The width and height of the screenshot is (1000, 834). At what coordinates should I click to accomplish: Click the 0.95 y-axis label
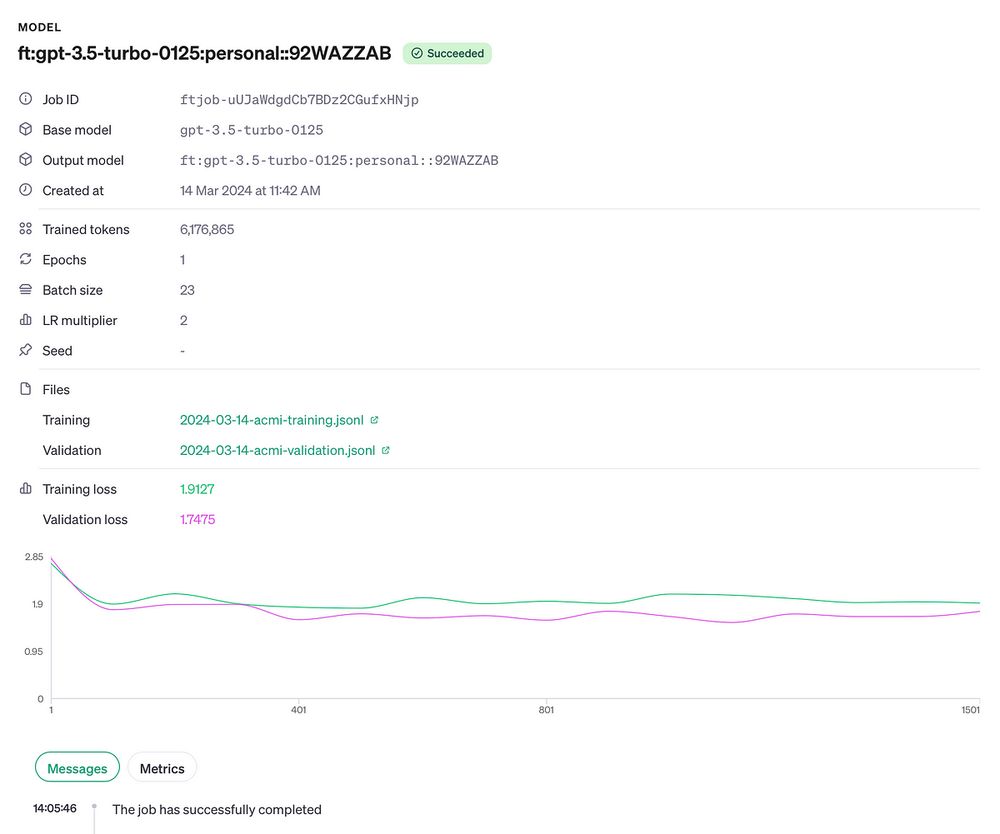tap(34, 651)
